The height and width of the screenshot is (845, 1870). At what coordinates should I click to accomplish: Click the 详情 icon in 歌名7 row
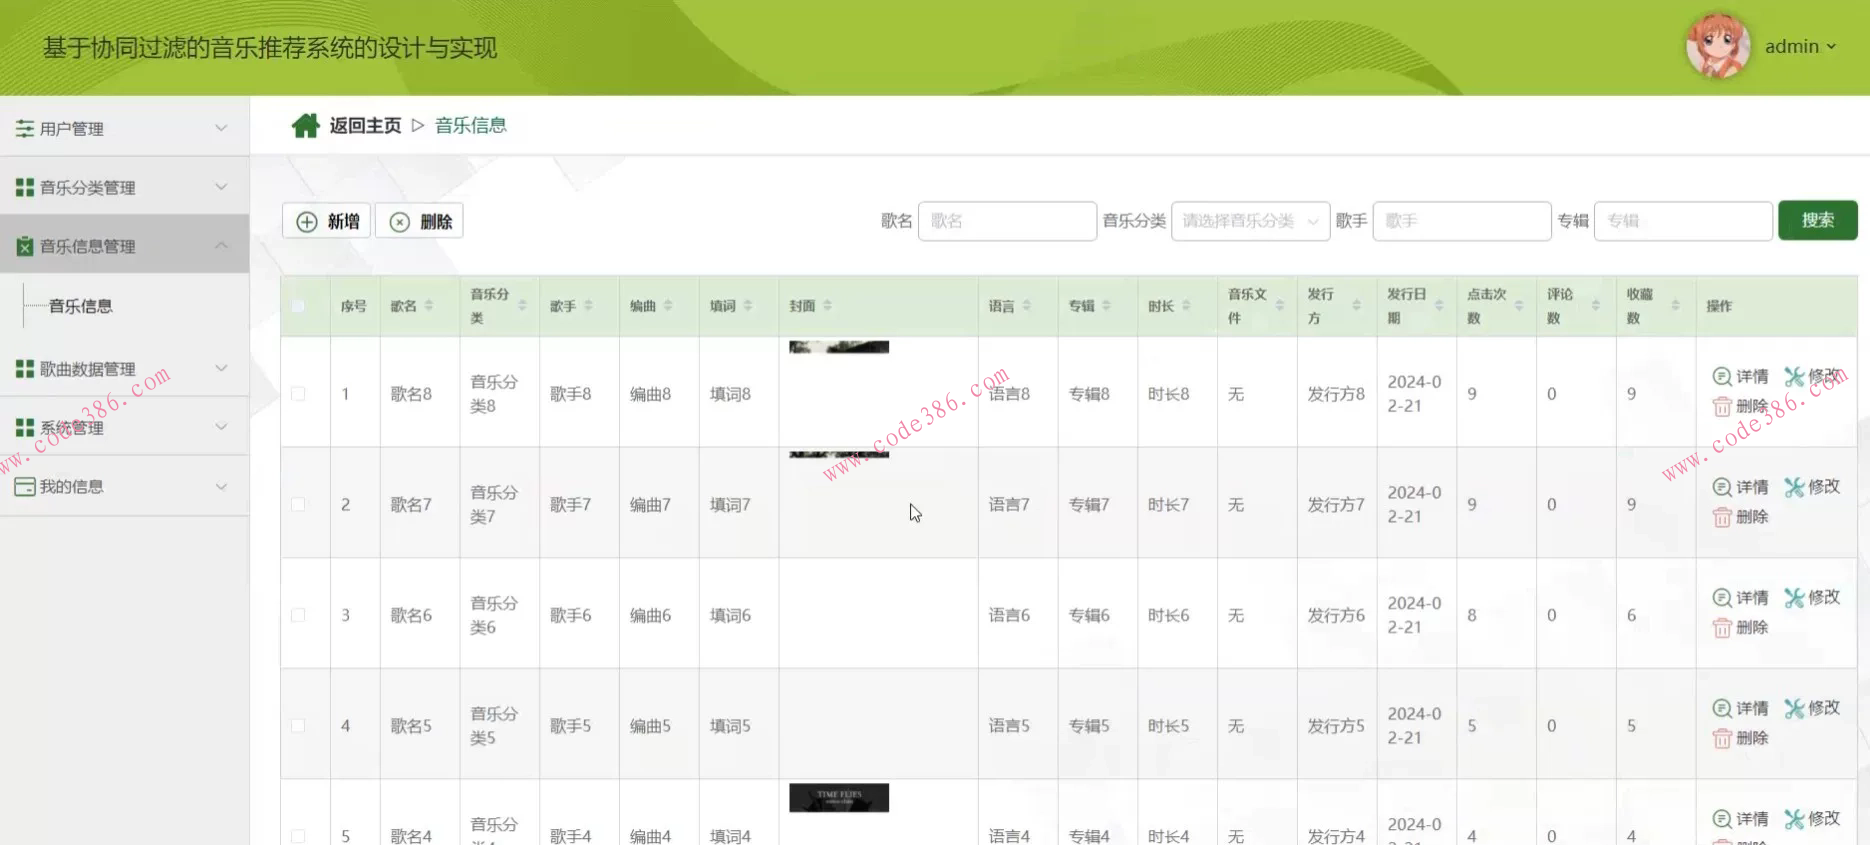point(1722,487)
